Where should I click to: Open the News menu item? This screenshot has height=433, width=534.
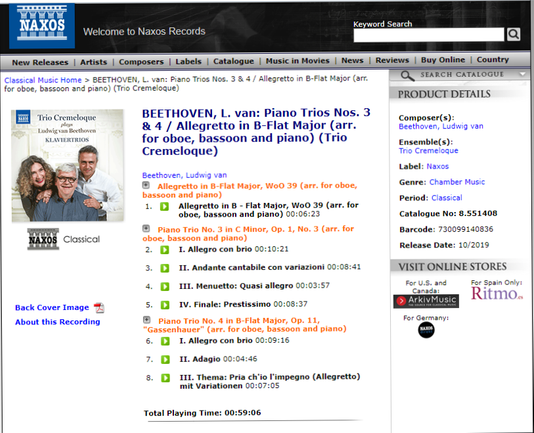(x=352, y=60)
